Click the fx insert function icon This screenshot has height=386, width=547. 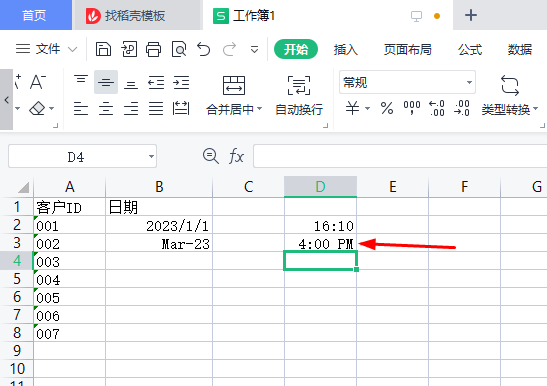pos(236,156)
